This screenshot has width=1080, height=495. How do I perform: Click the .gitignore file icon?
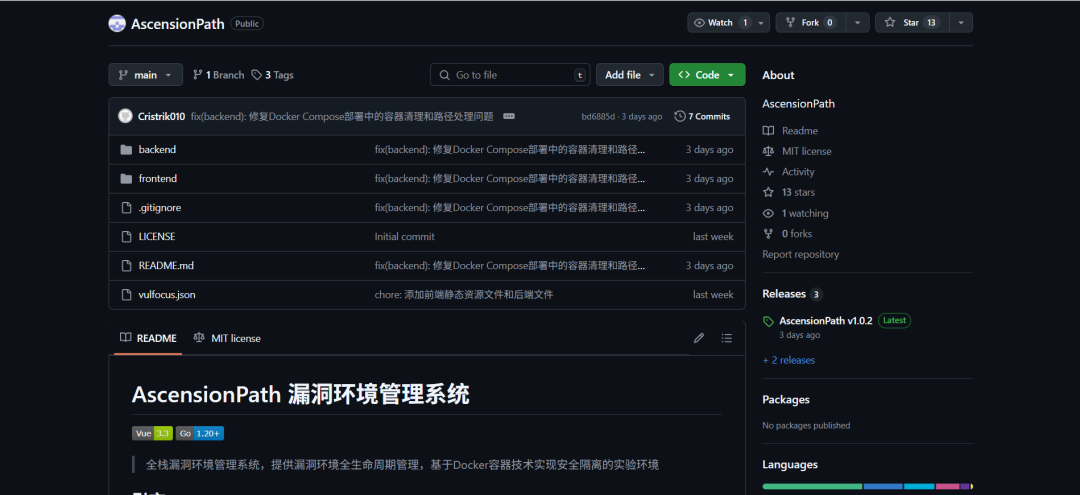point(126,207)
